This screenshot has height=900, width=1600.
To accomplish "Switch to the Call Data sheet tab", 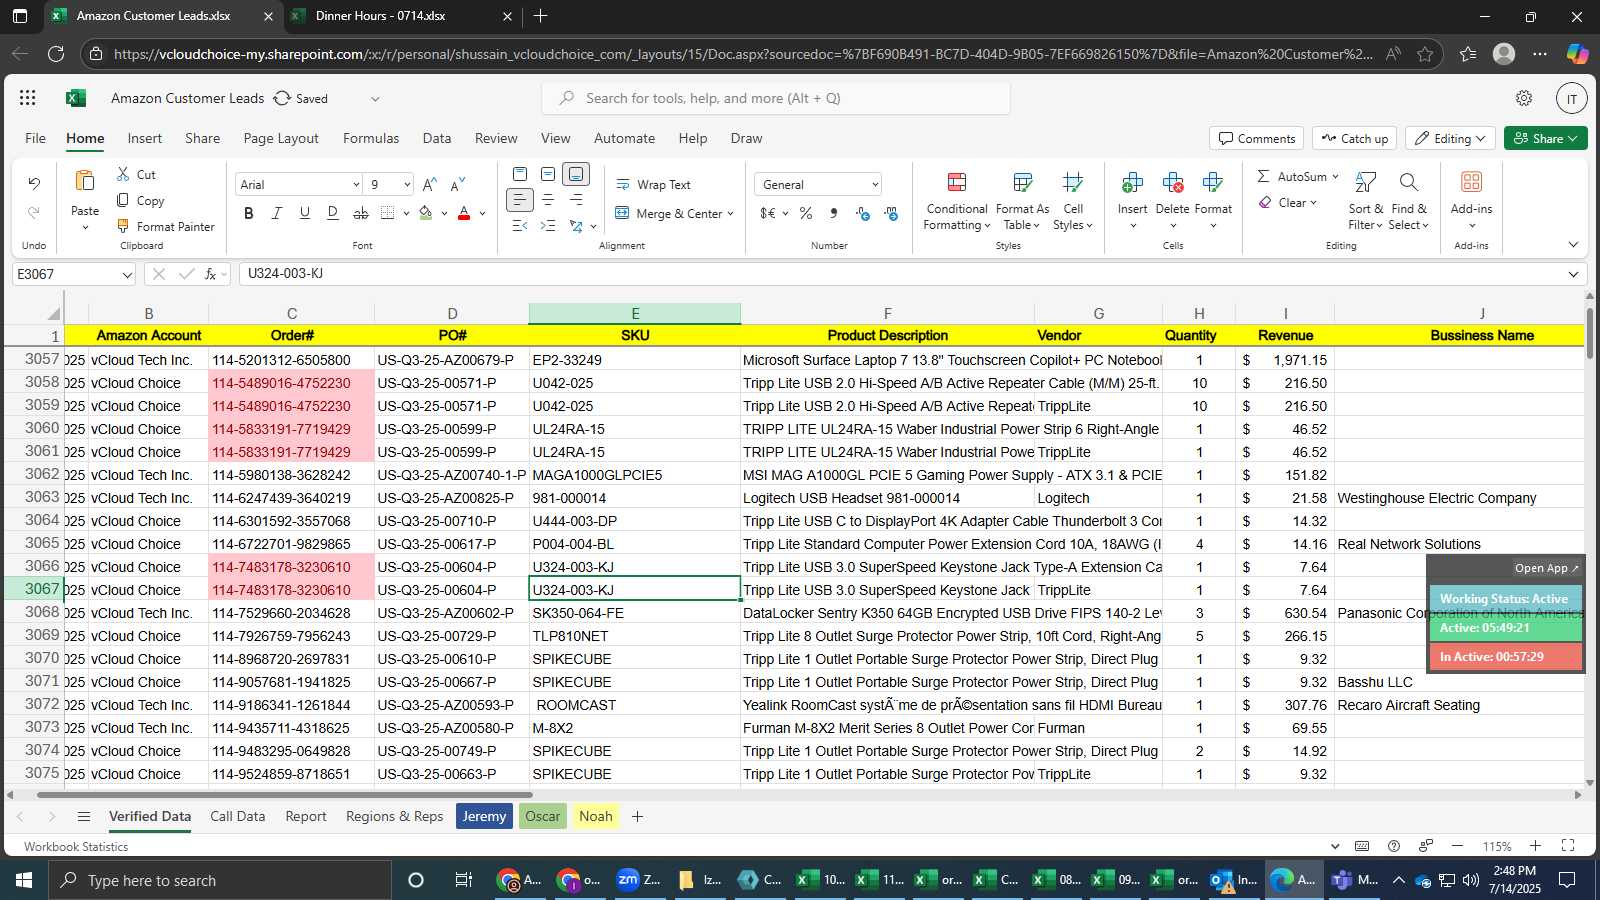I will coord(238,816).
